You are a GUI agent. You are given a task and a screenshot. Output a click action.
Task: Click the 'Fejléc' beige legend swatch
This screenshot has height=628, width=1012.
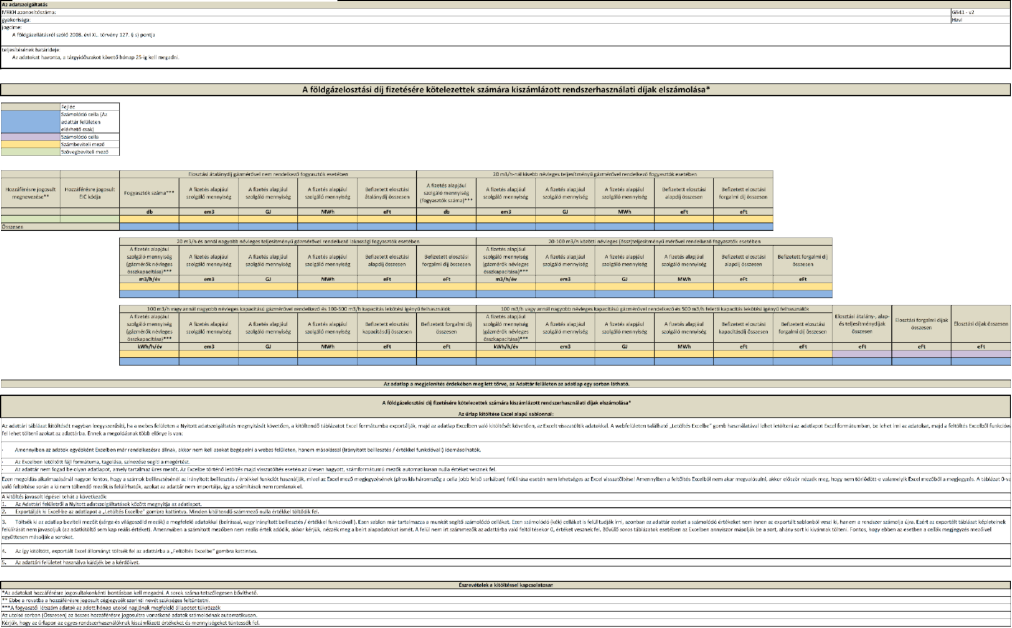click(30, 106)
